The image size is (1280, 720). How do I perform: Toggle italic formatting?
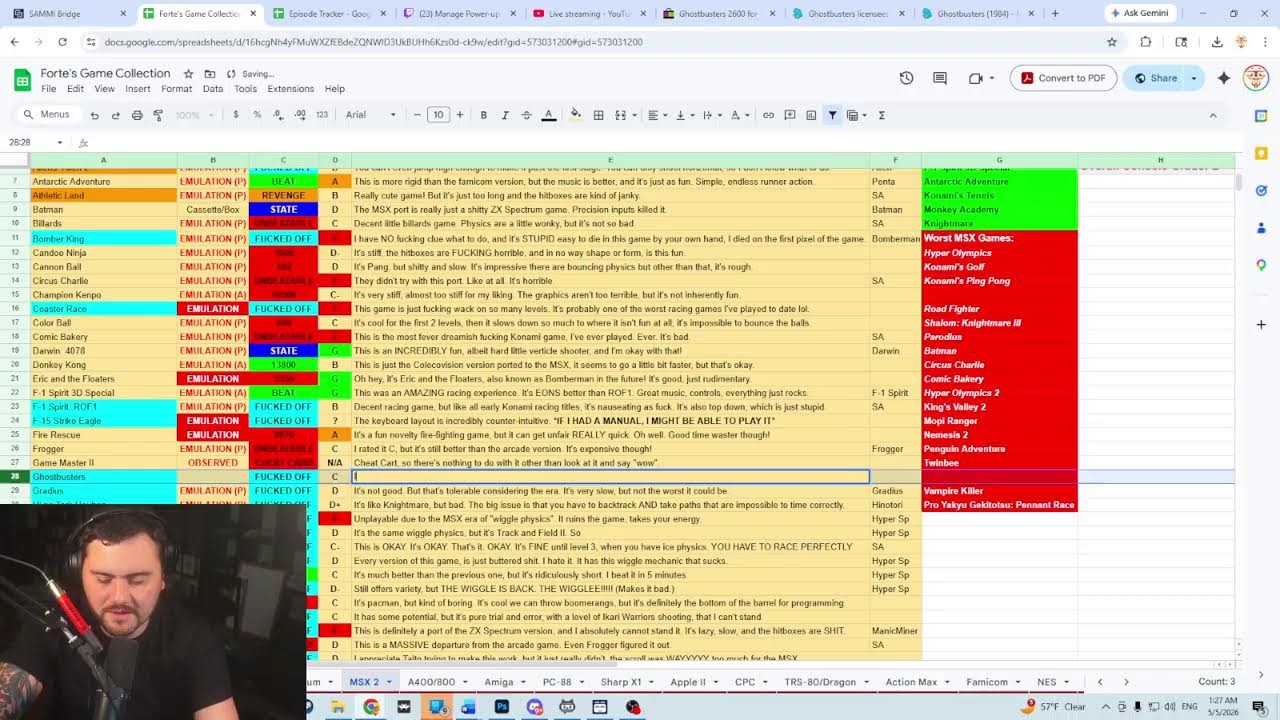(x=505, y=115)
